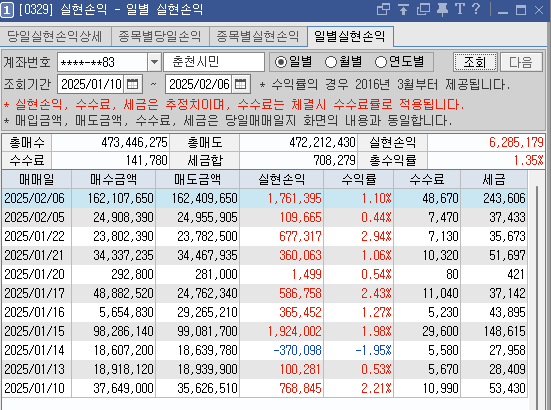551x410 pixels.
Task: Click the 수수료 column header
Action: point(427,180)
